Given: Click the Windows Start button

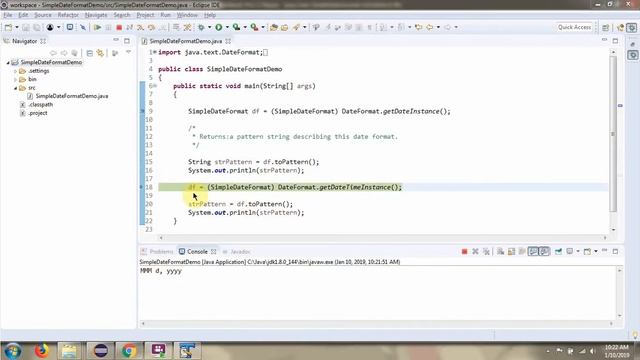Looking at the screenshot, I should (12, 351).
